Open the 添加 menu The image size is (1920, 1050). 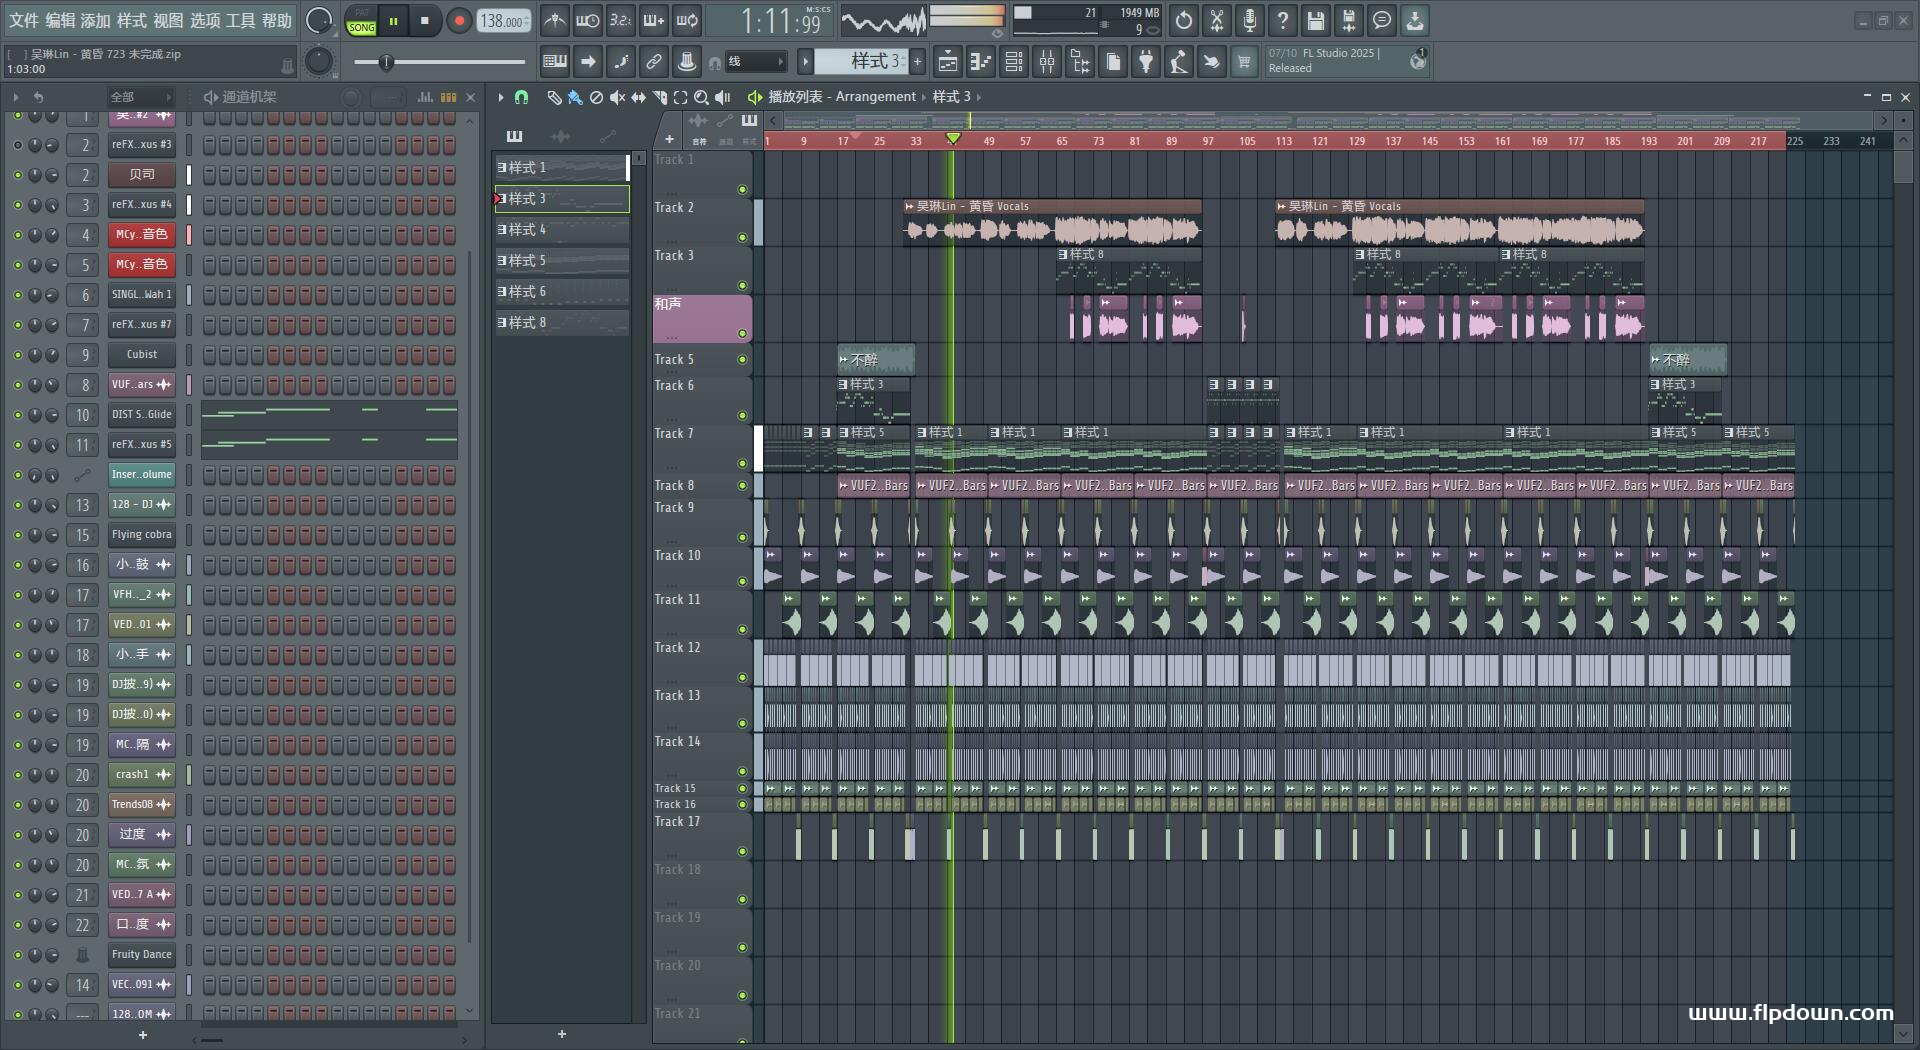[95, 20]
